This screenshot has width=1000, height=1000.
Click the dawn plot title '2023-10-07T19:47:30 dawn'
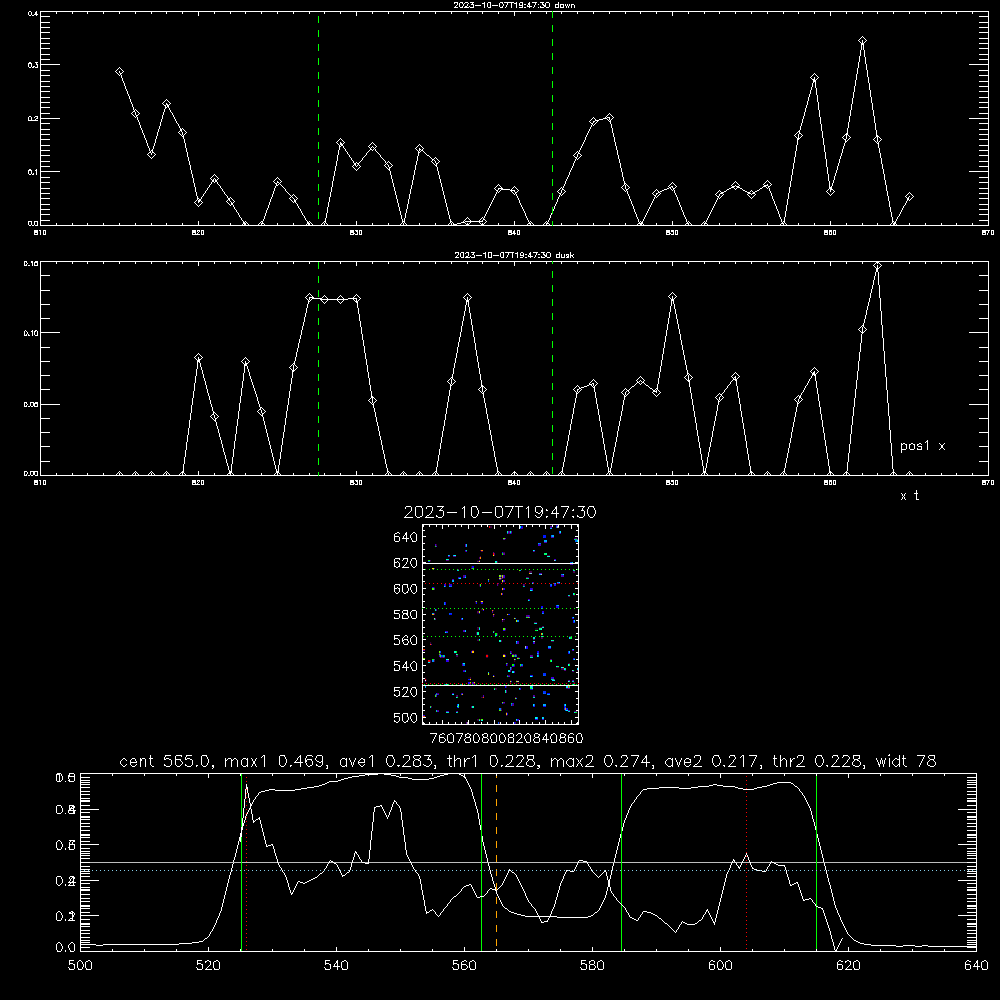click(514, 5)
